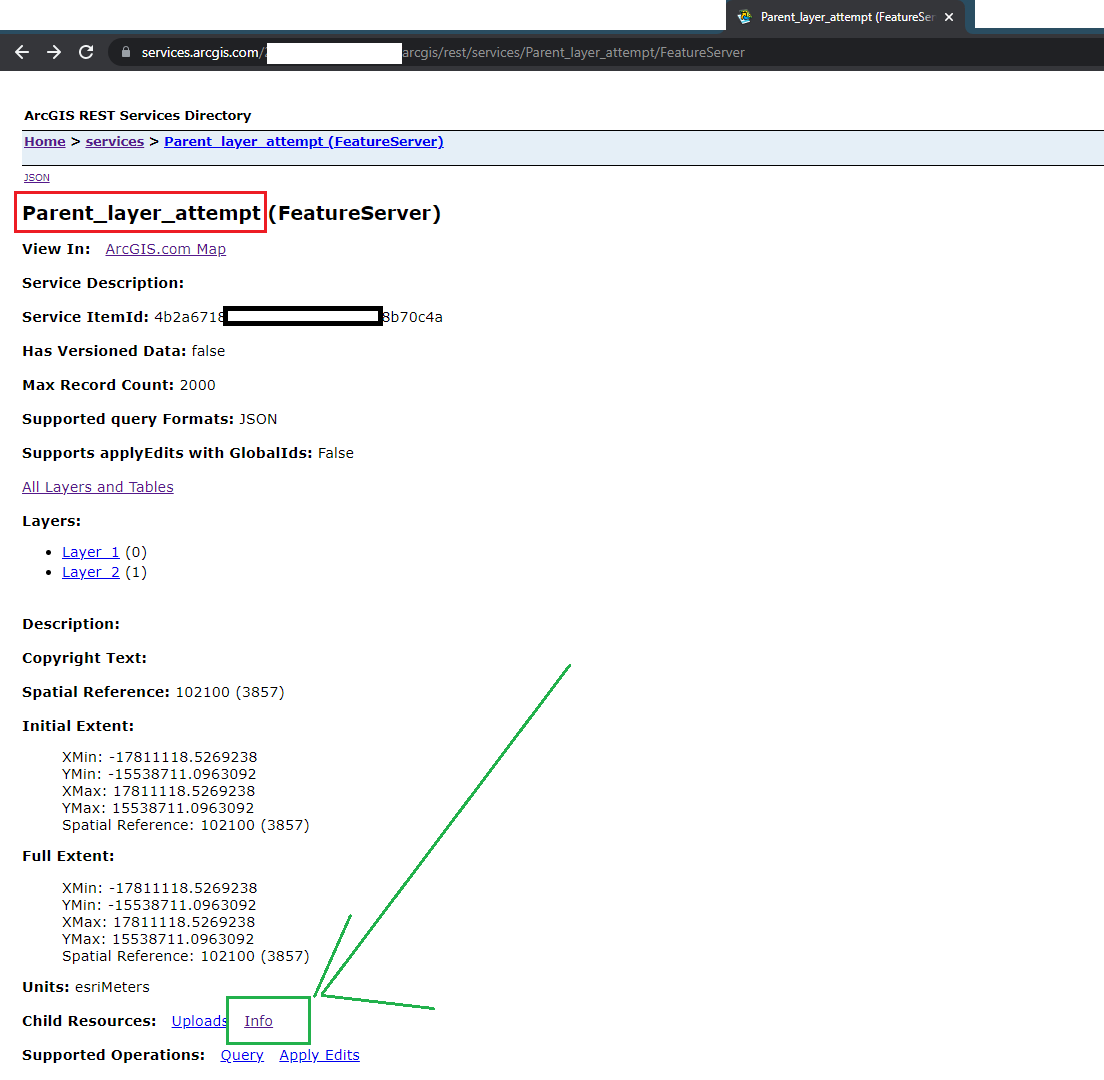The height and width of the screenshot is (1080, 1104).
Task: Open the services breadcrumb link
Action: click(x=115, y=142)
